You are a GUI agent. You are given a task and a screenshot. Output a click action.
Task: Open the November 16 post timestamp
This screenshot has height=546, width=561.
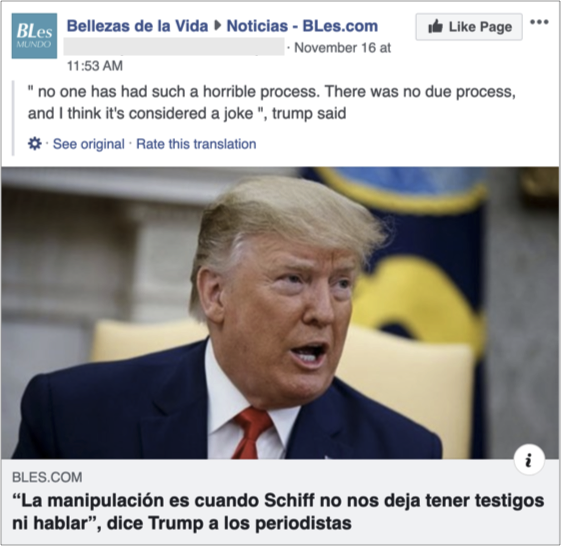coord(342,48)
